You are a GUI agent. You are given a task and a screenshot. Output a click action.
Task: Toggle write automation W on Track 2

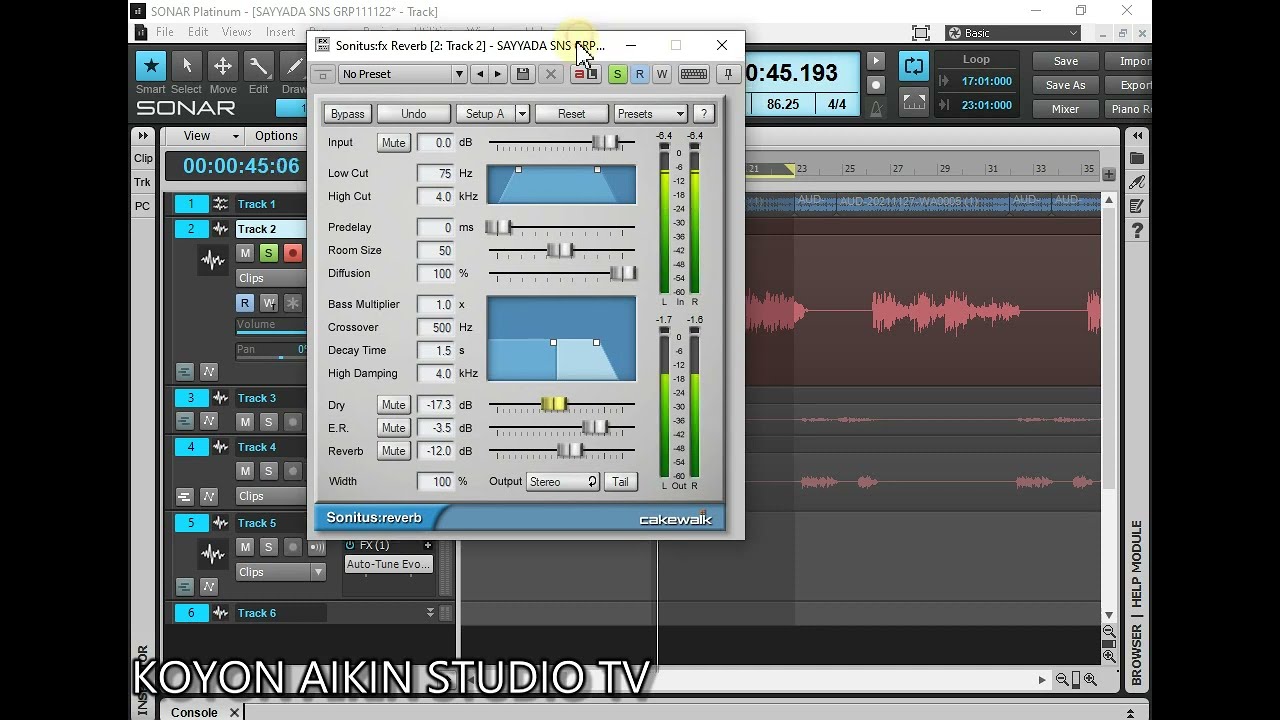pos(268,302)
